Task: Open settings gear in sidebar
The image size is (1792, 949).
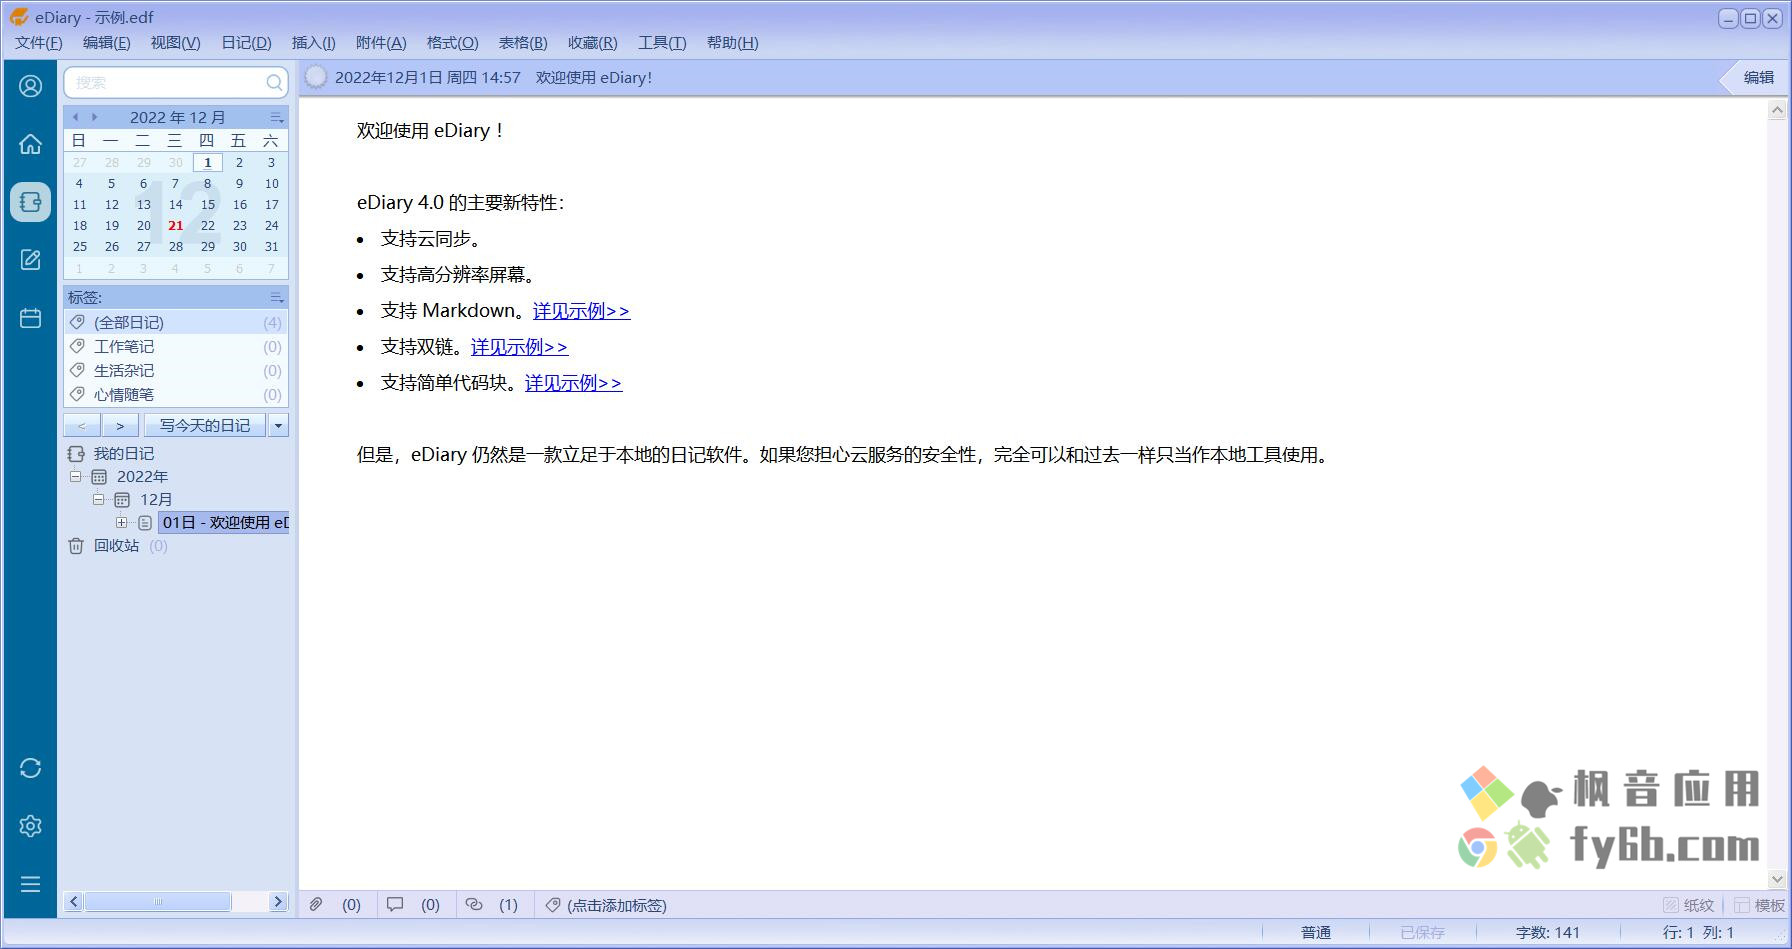Action: 31,826
